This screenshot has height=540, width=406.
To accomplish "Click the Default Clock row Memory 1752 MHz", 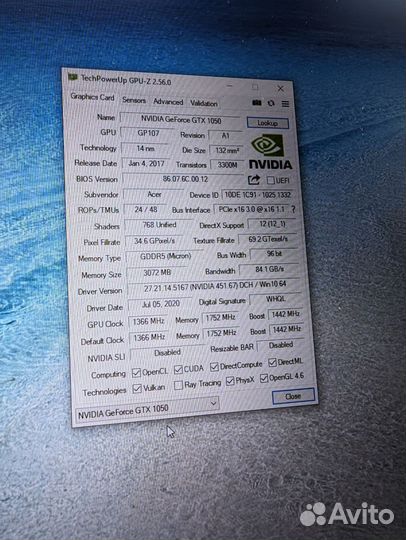I will coord(221,333).
